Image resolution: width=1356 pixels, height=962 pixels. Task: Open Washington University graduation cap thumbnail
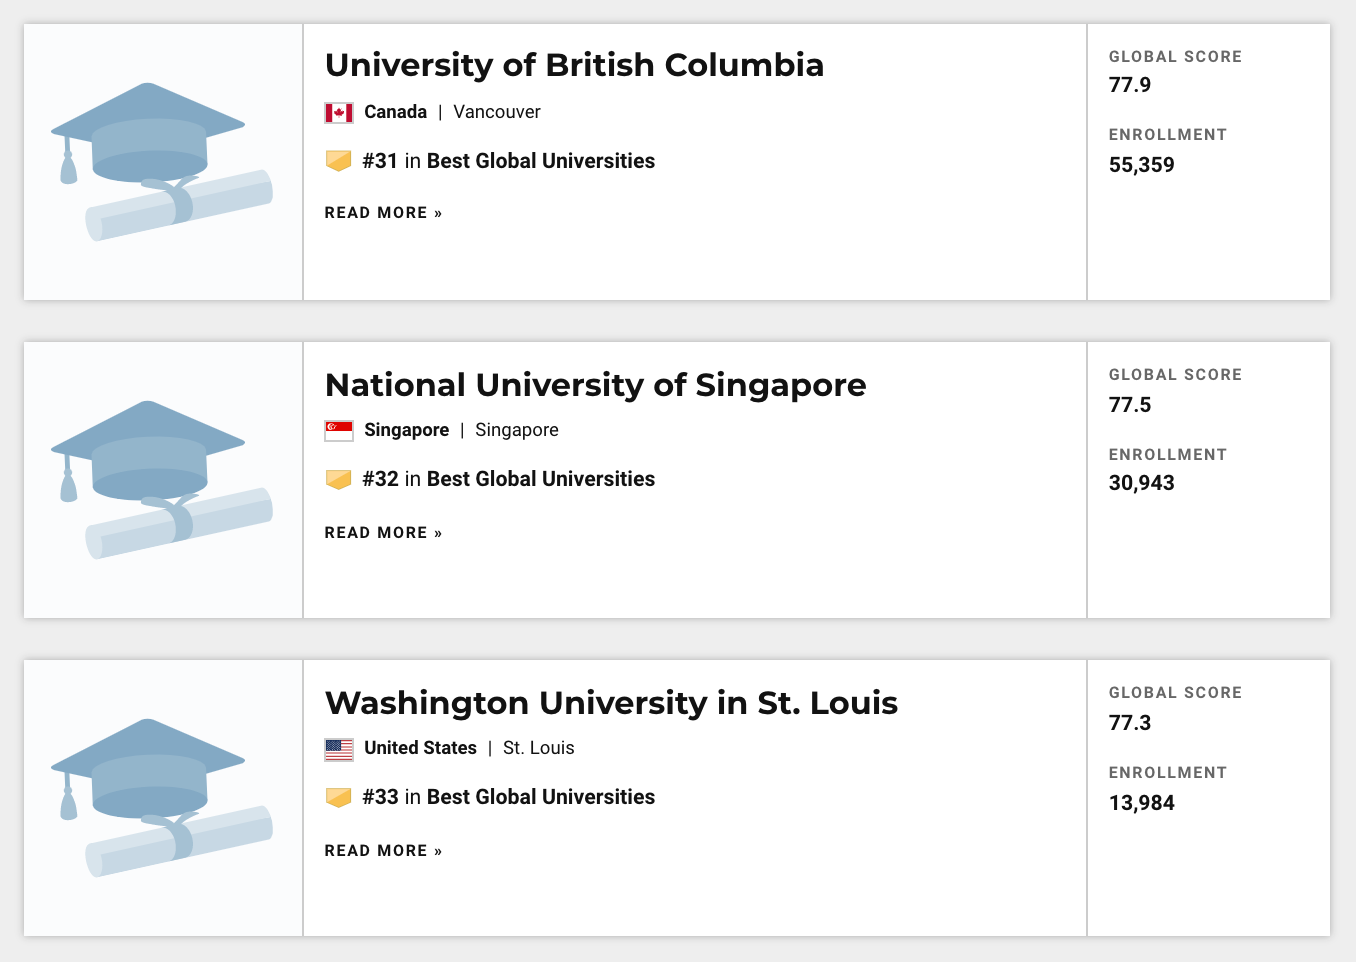(x=163, y=798)
